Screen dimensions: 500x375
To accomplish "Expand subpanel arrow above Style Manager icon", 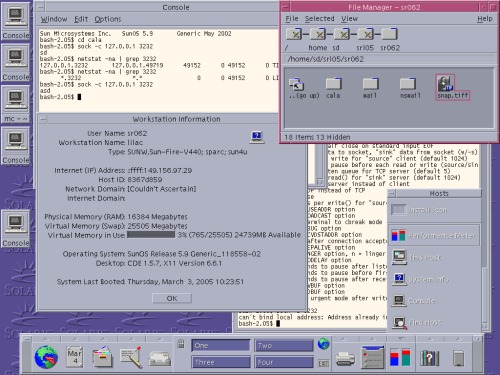I will tap(373, 339).
